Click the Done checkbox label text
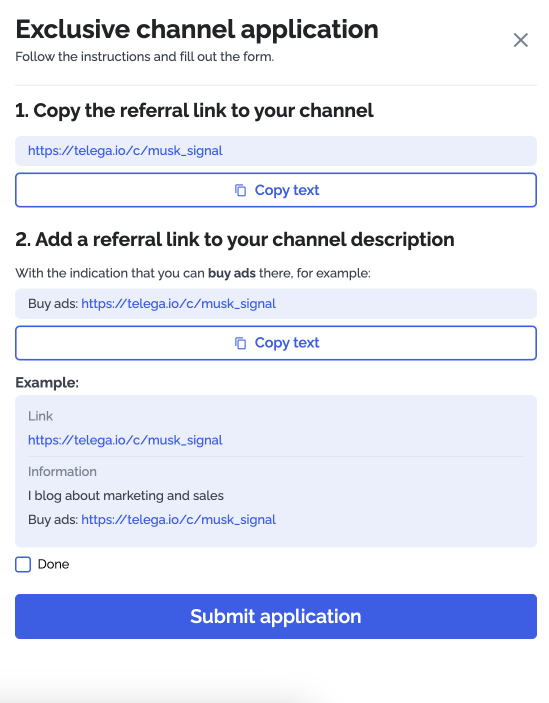549x703 pixels. click(x=53, y=564)
